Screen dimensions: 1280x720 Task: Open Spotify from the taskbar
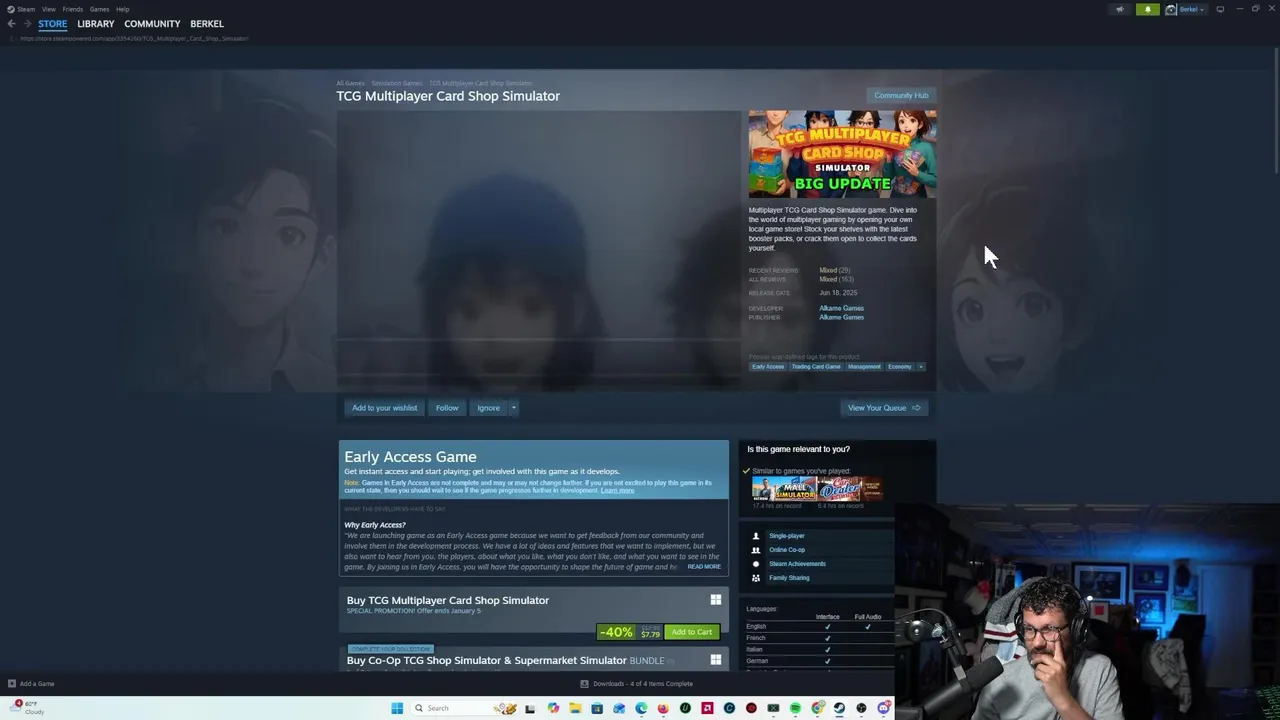tap(795, 708)
